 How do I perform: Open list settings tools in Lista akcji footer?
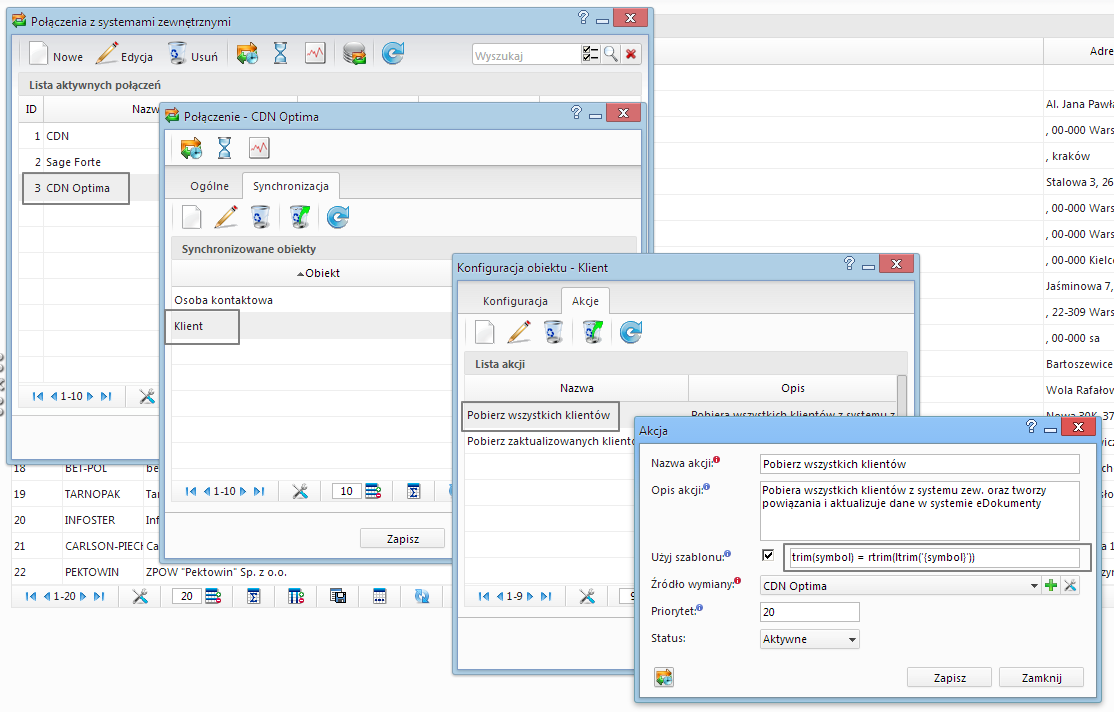587,596
